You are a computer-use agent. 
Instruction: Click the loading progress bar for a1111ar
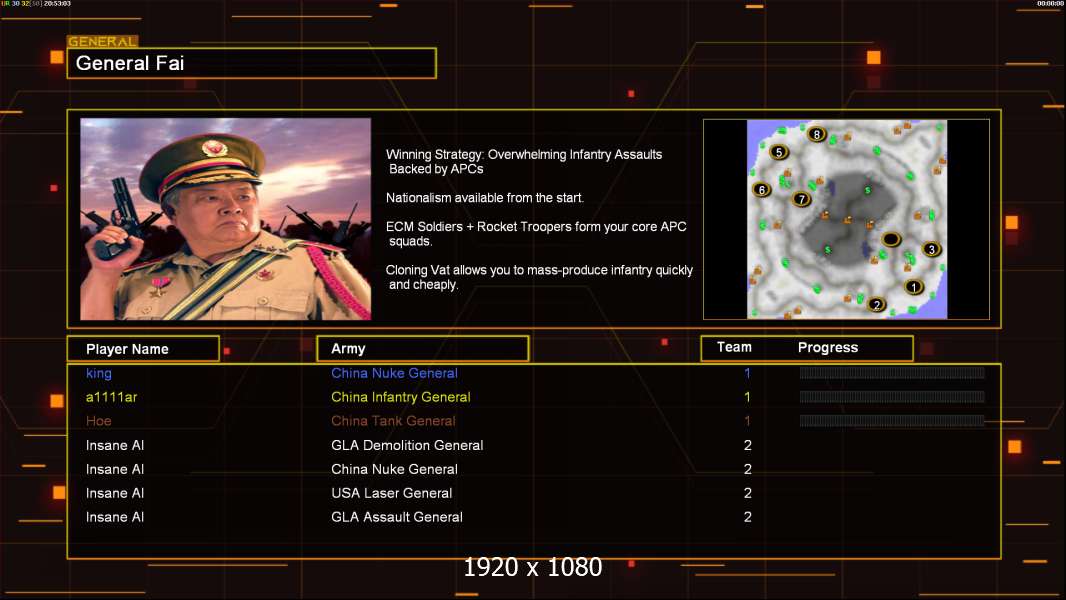[892, 397]
